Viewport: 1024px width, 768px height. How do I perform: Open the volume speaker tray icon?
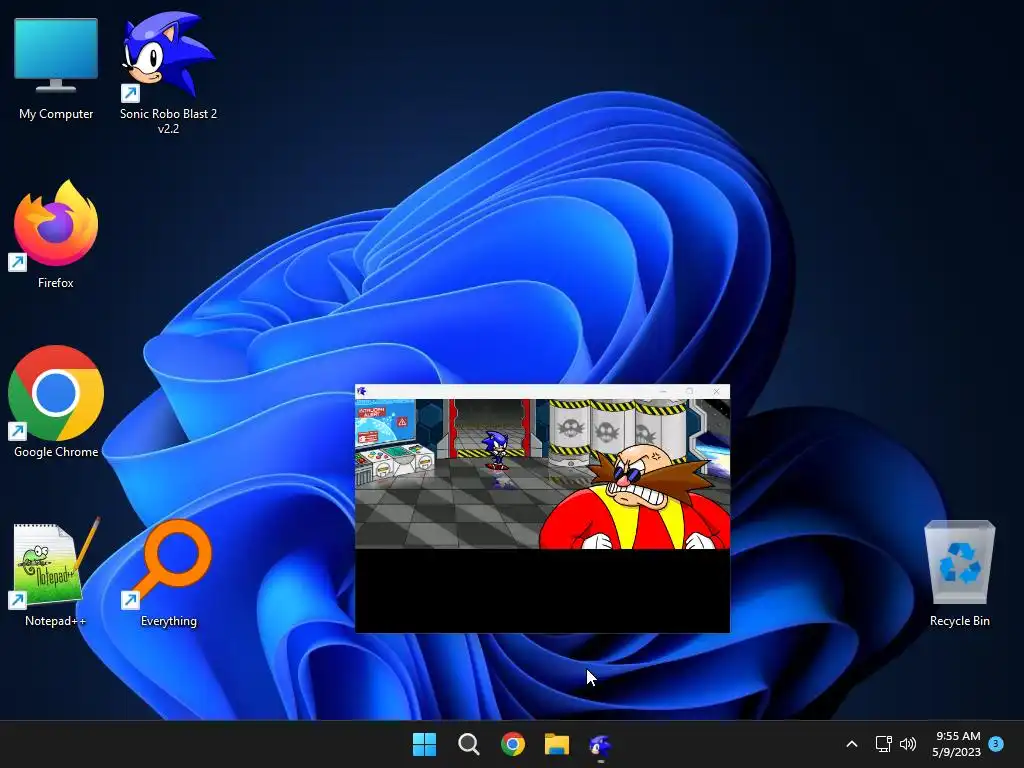908,744
